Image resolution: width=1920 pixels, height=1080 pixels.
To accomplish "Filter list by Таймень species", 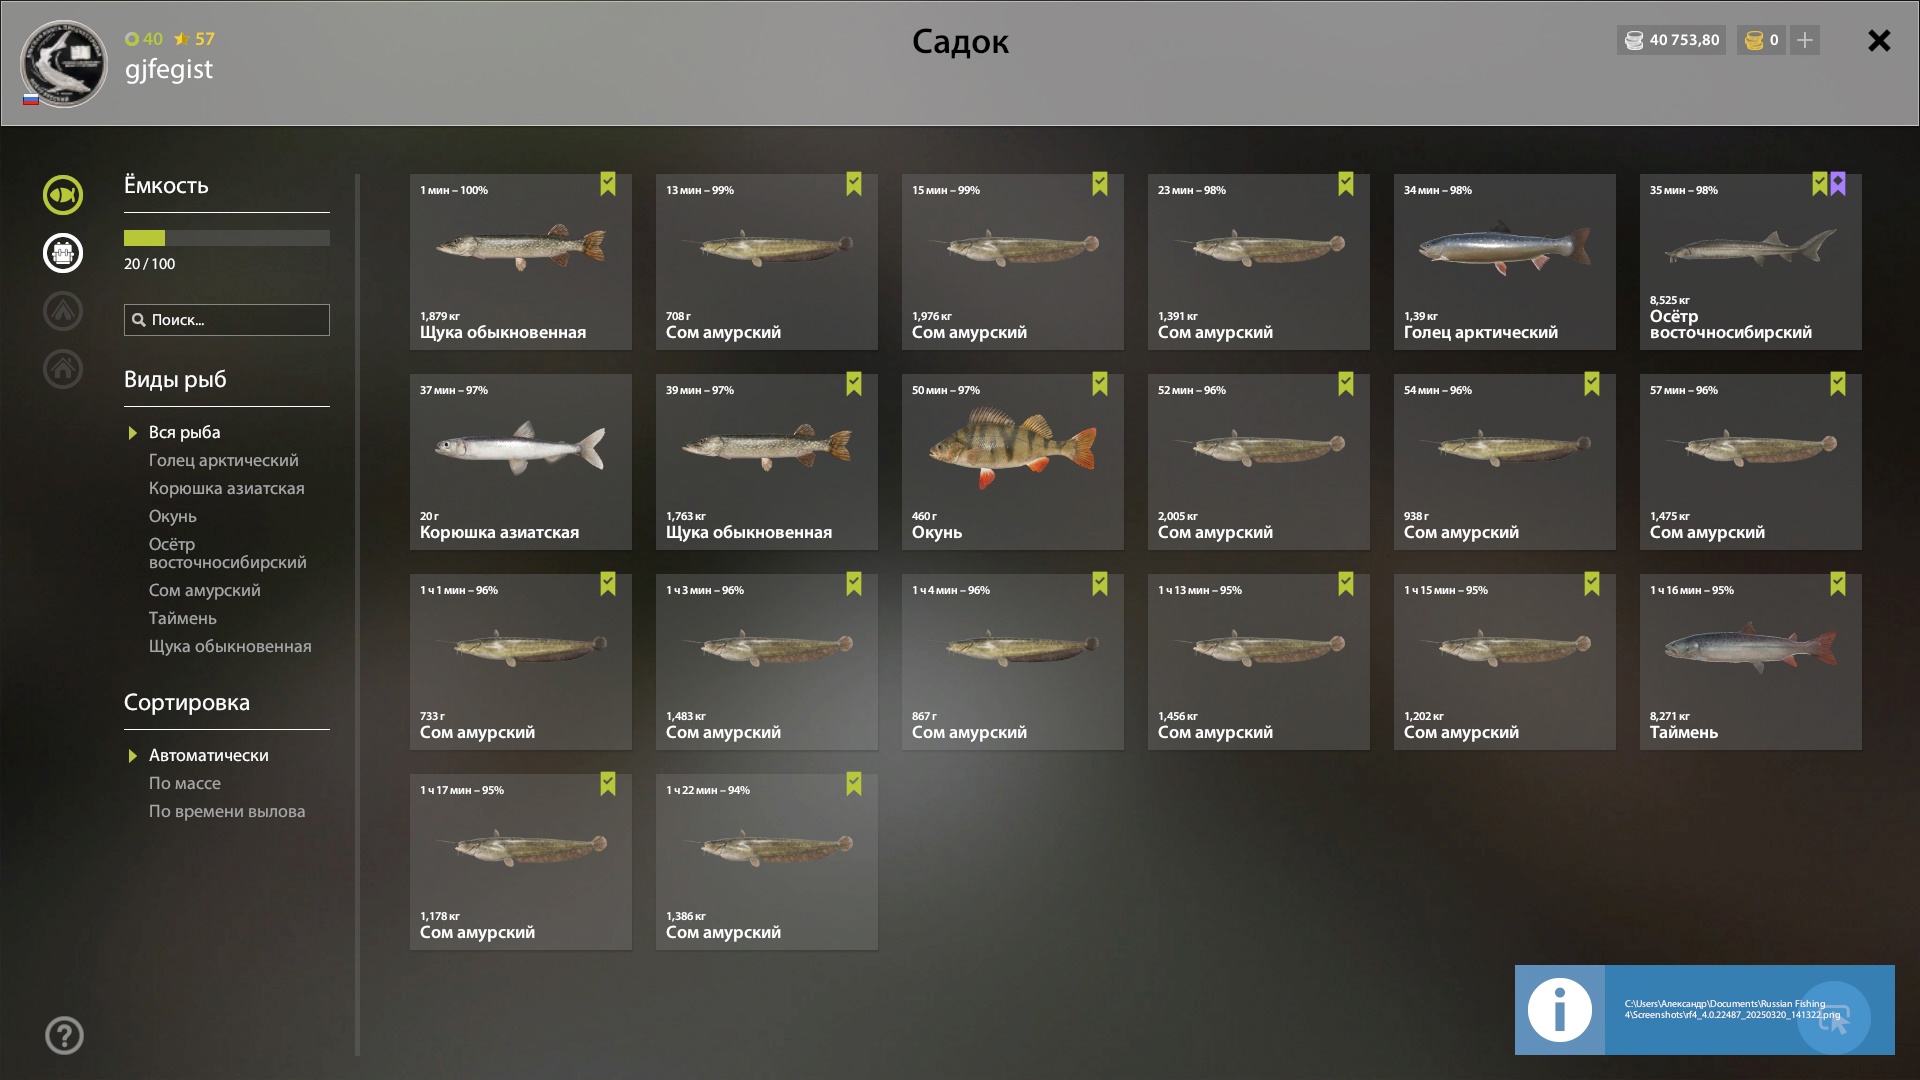I will 182,618.
